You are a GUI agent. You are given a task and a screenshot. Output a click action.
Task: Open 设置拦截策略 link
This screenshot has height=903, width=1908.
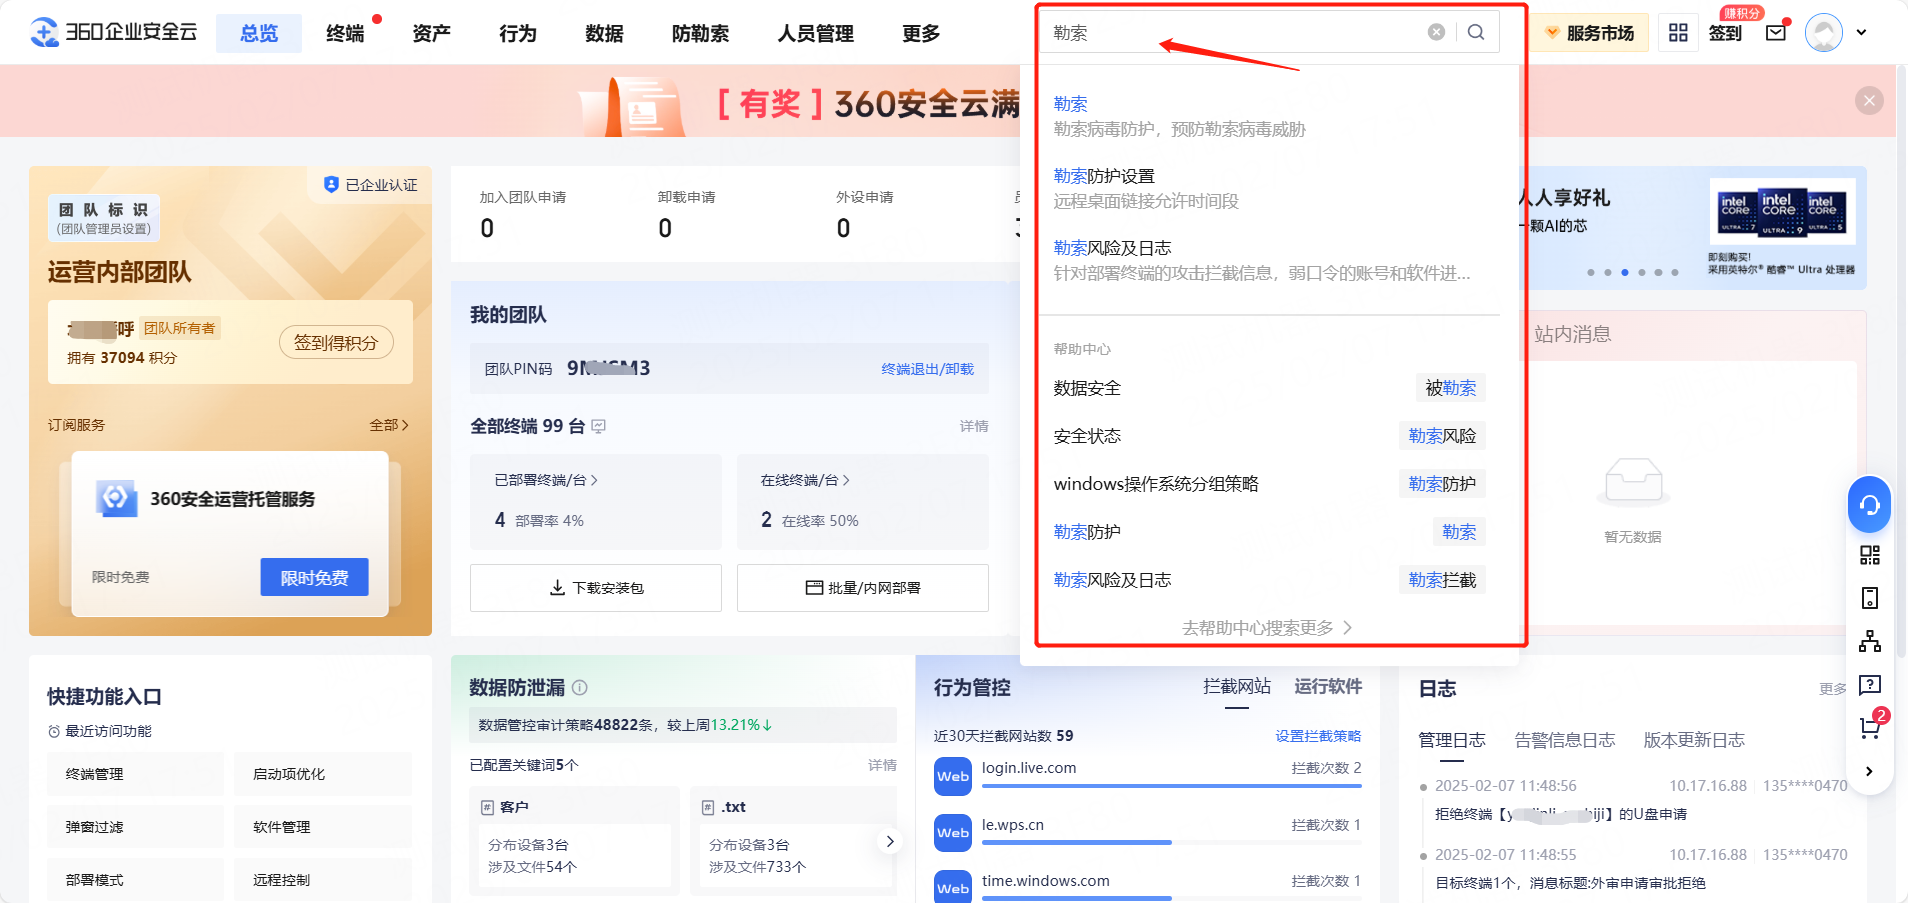click(1318, 736)
